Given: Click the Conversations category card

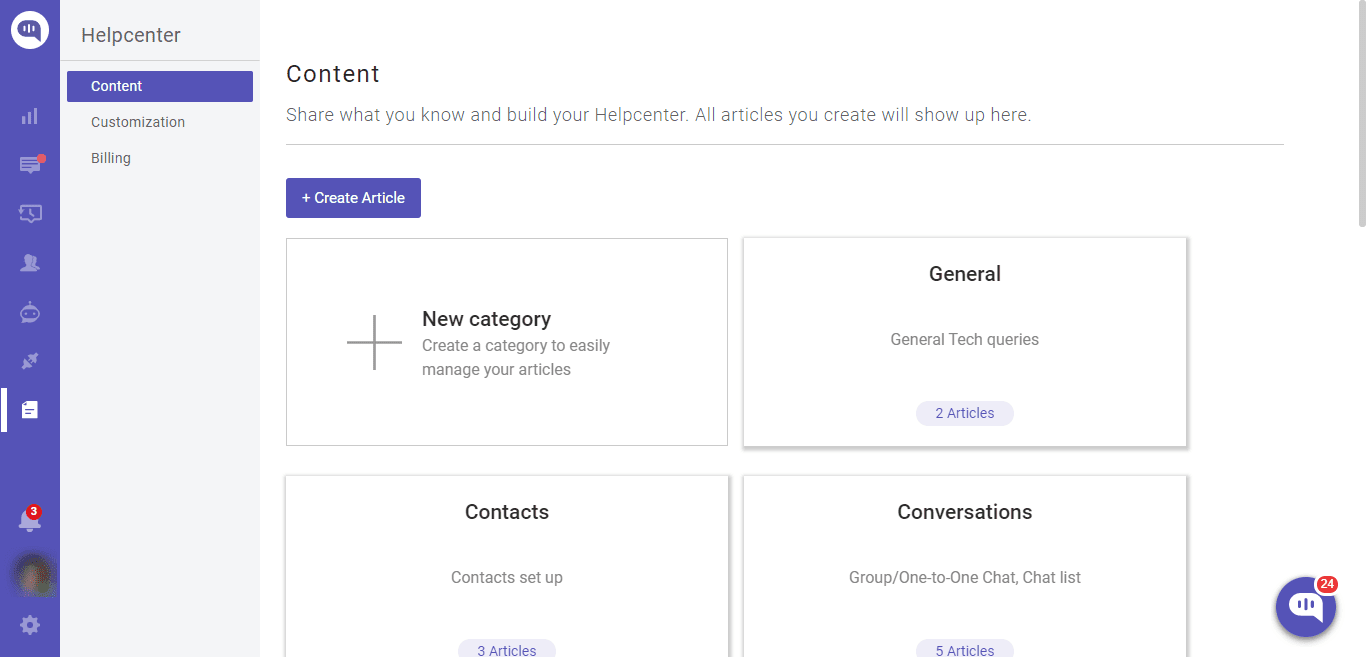Looking at the screenshot, I should (964, 560).
